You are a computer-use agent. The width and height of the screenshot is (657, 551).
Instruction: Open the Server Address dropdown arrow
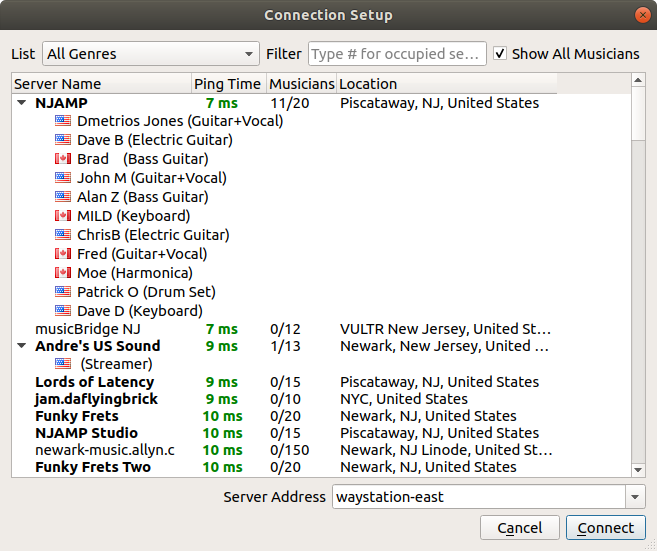(634, 497)
